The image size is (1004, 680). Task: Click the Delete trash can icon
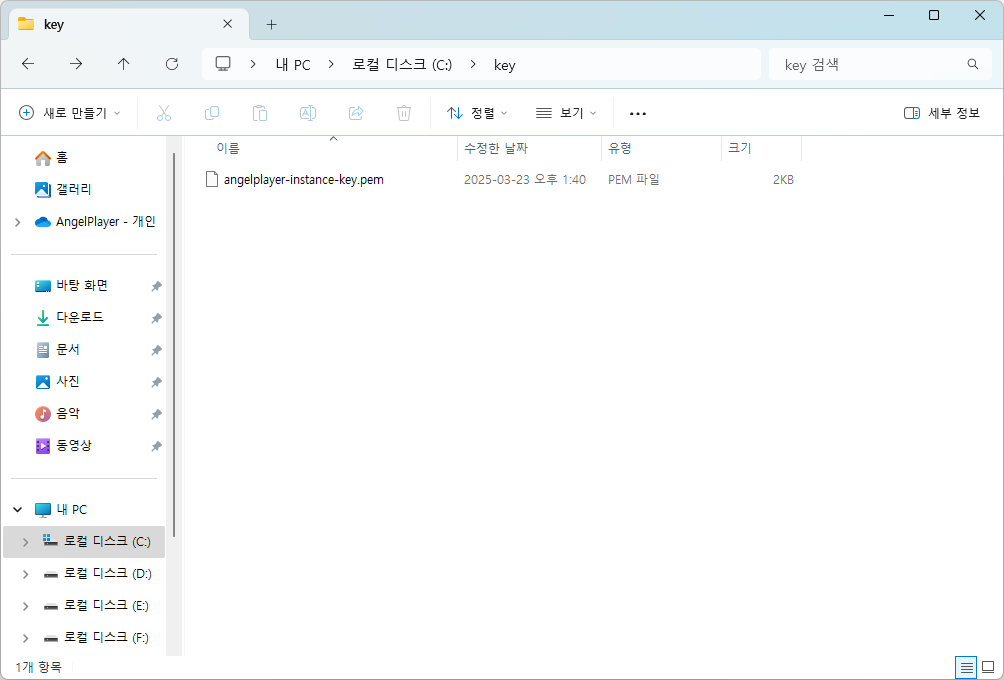[x=404, y=113]
